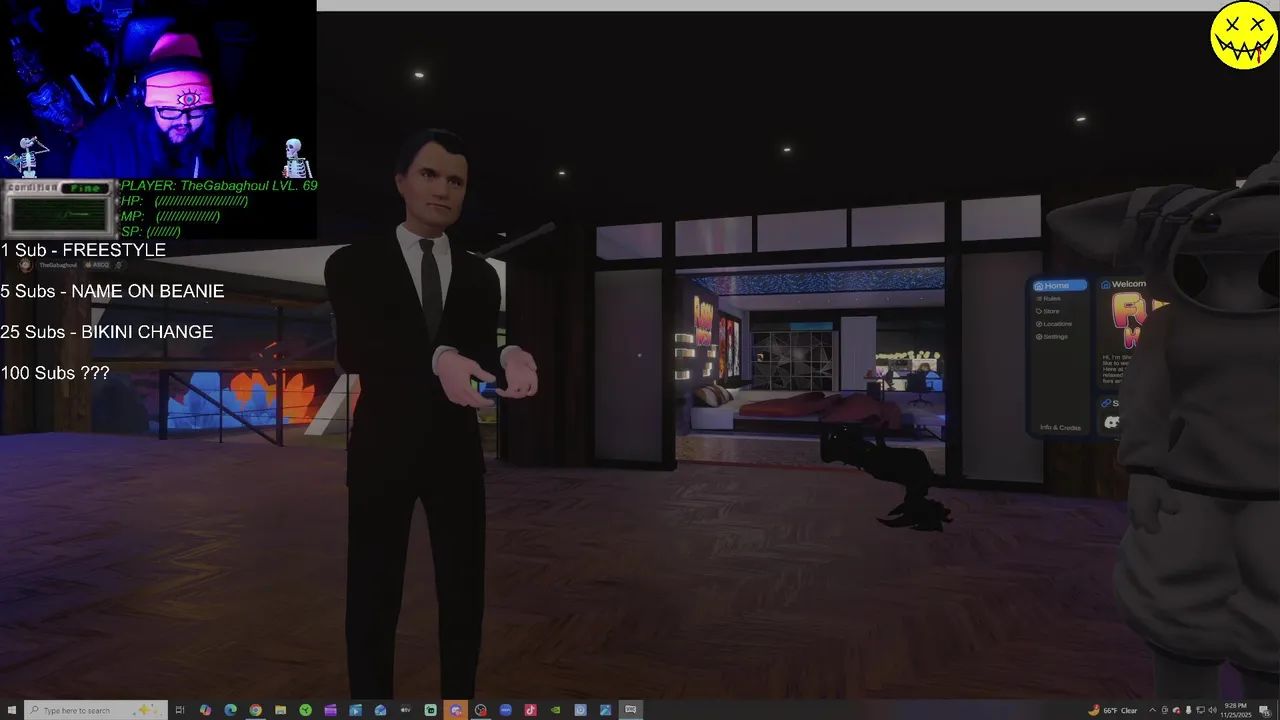This screenshot has height=720, width=1280.
Task: Open the clock showing 9:28 PM
Action: tap(1236, 710)
